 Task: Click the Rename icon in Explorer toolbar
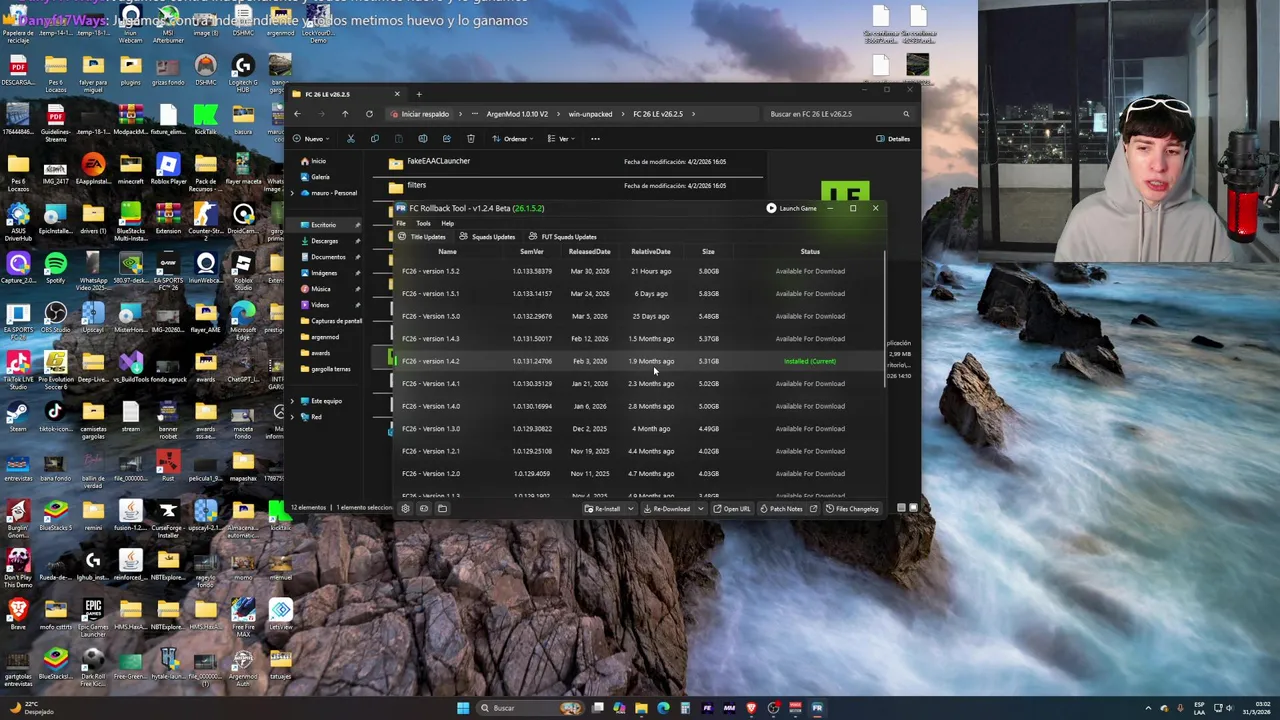[422, 139]
